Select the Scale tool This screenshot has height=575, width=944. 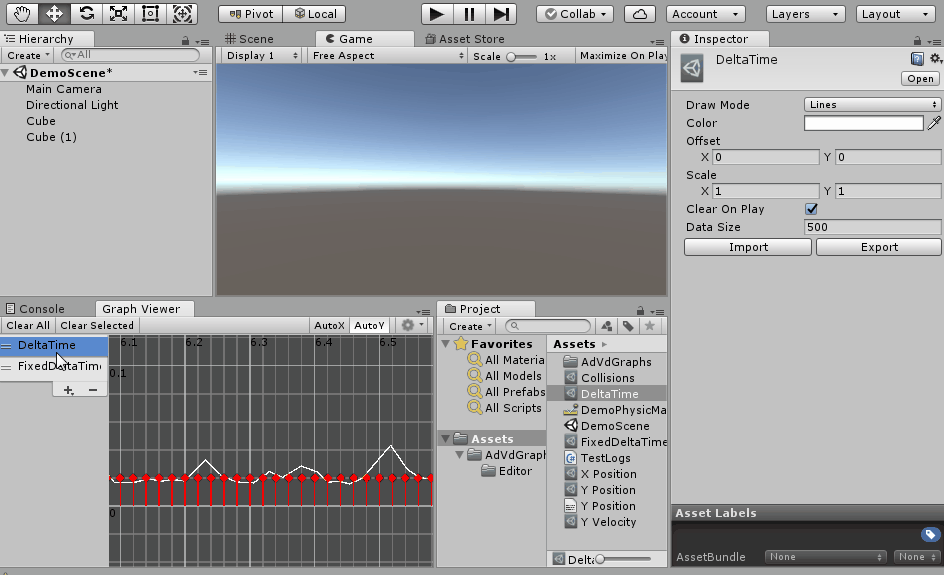(118, 14)
